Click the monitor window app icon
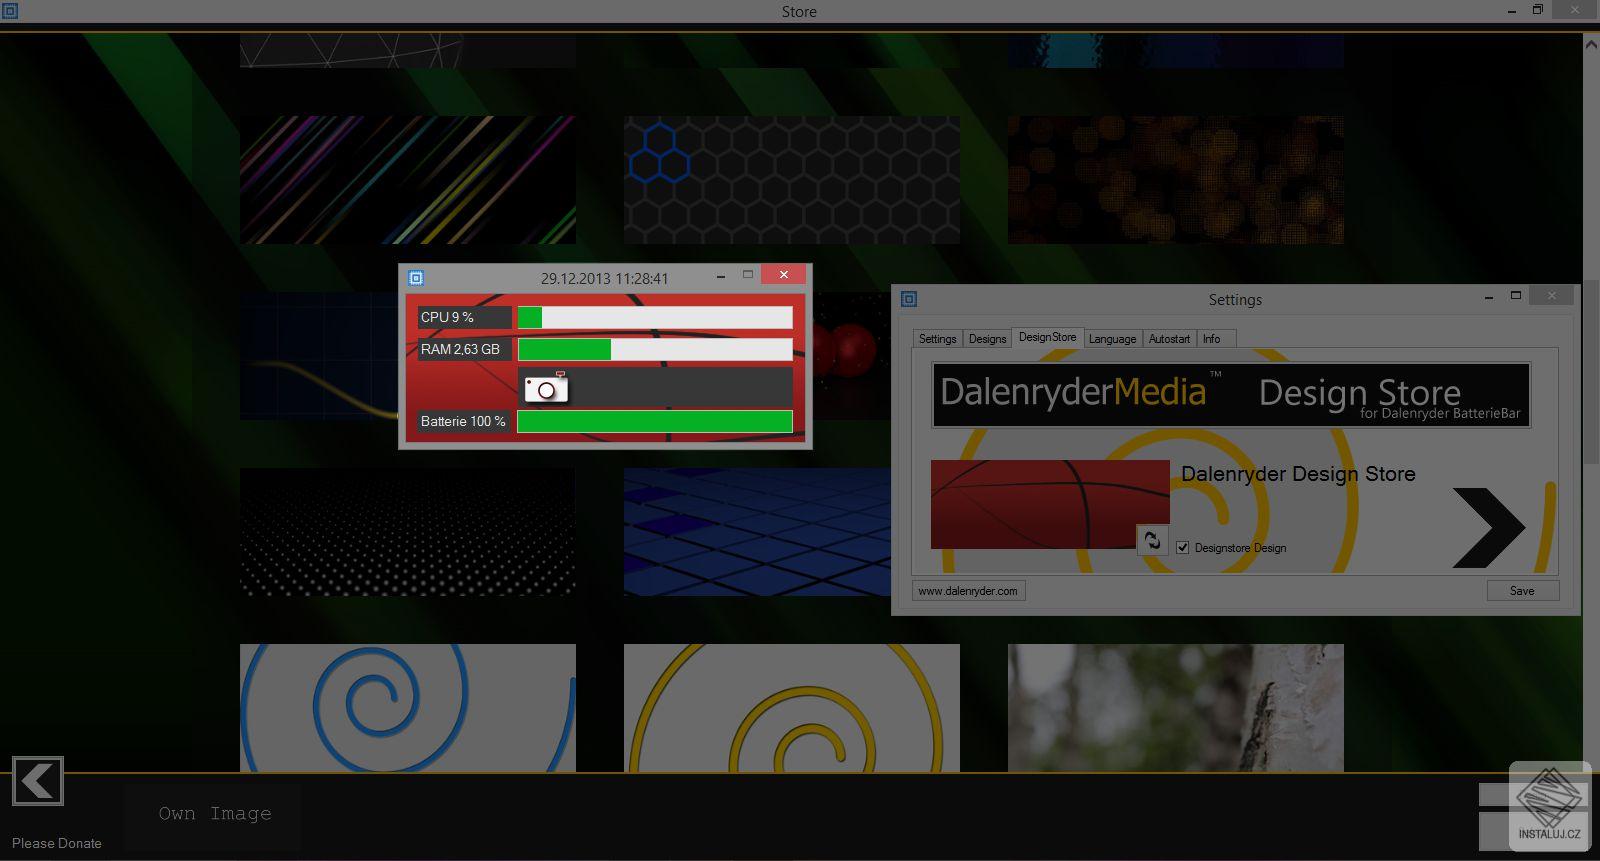Screen dimensions: 1600x861 click(416, 278)
